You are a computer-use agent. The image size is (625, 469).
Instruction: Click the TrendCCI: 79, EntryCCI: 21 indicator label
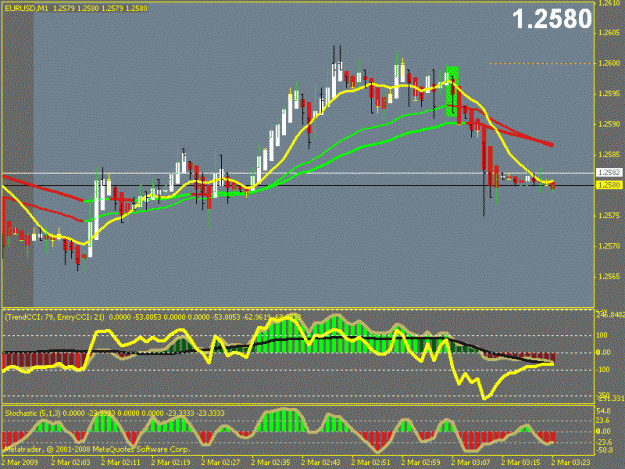click(55, 317)
